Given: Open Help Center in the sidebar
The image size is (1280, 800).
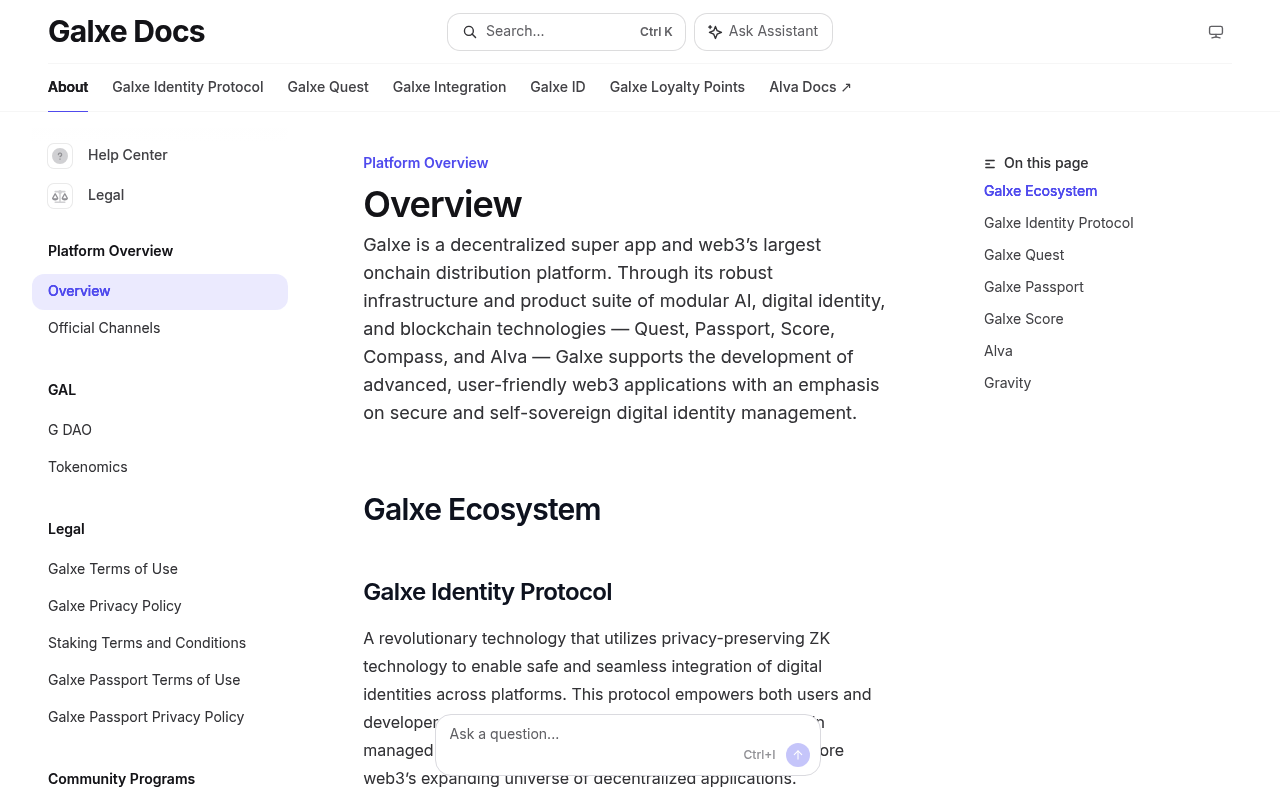Looking at the screenshot, I should point(128,155).
